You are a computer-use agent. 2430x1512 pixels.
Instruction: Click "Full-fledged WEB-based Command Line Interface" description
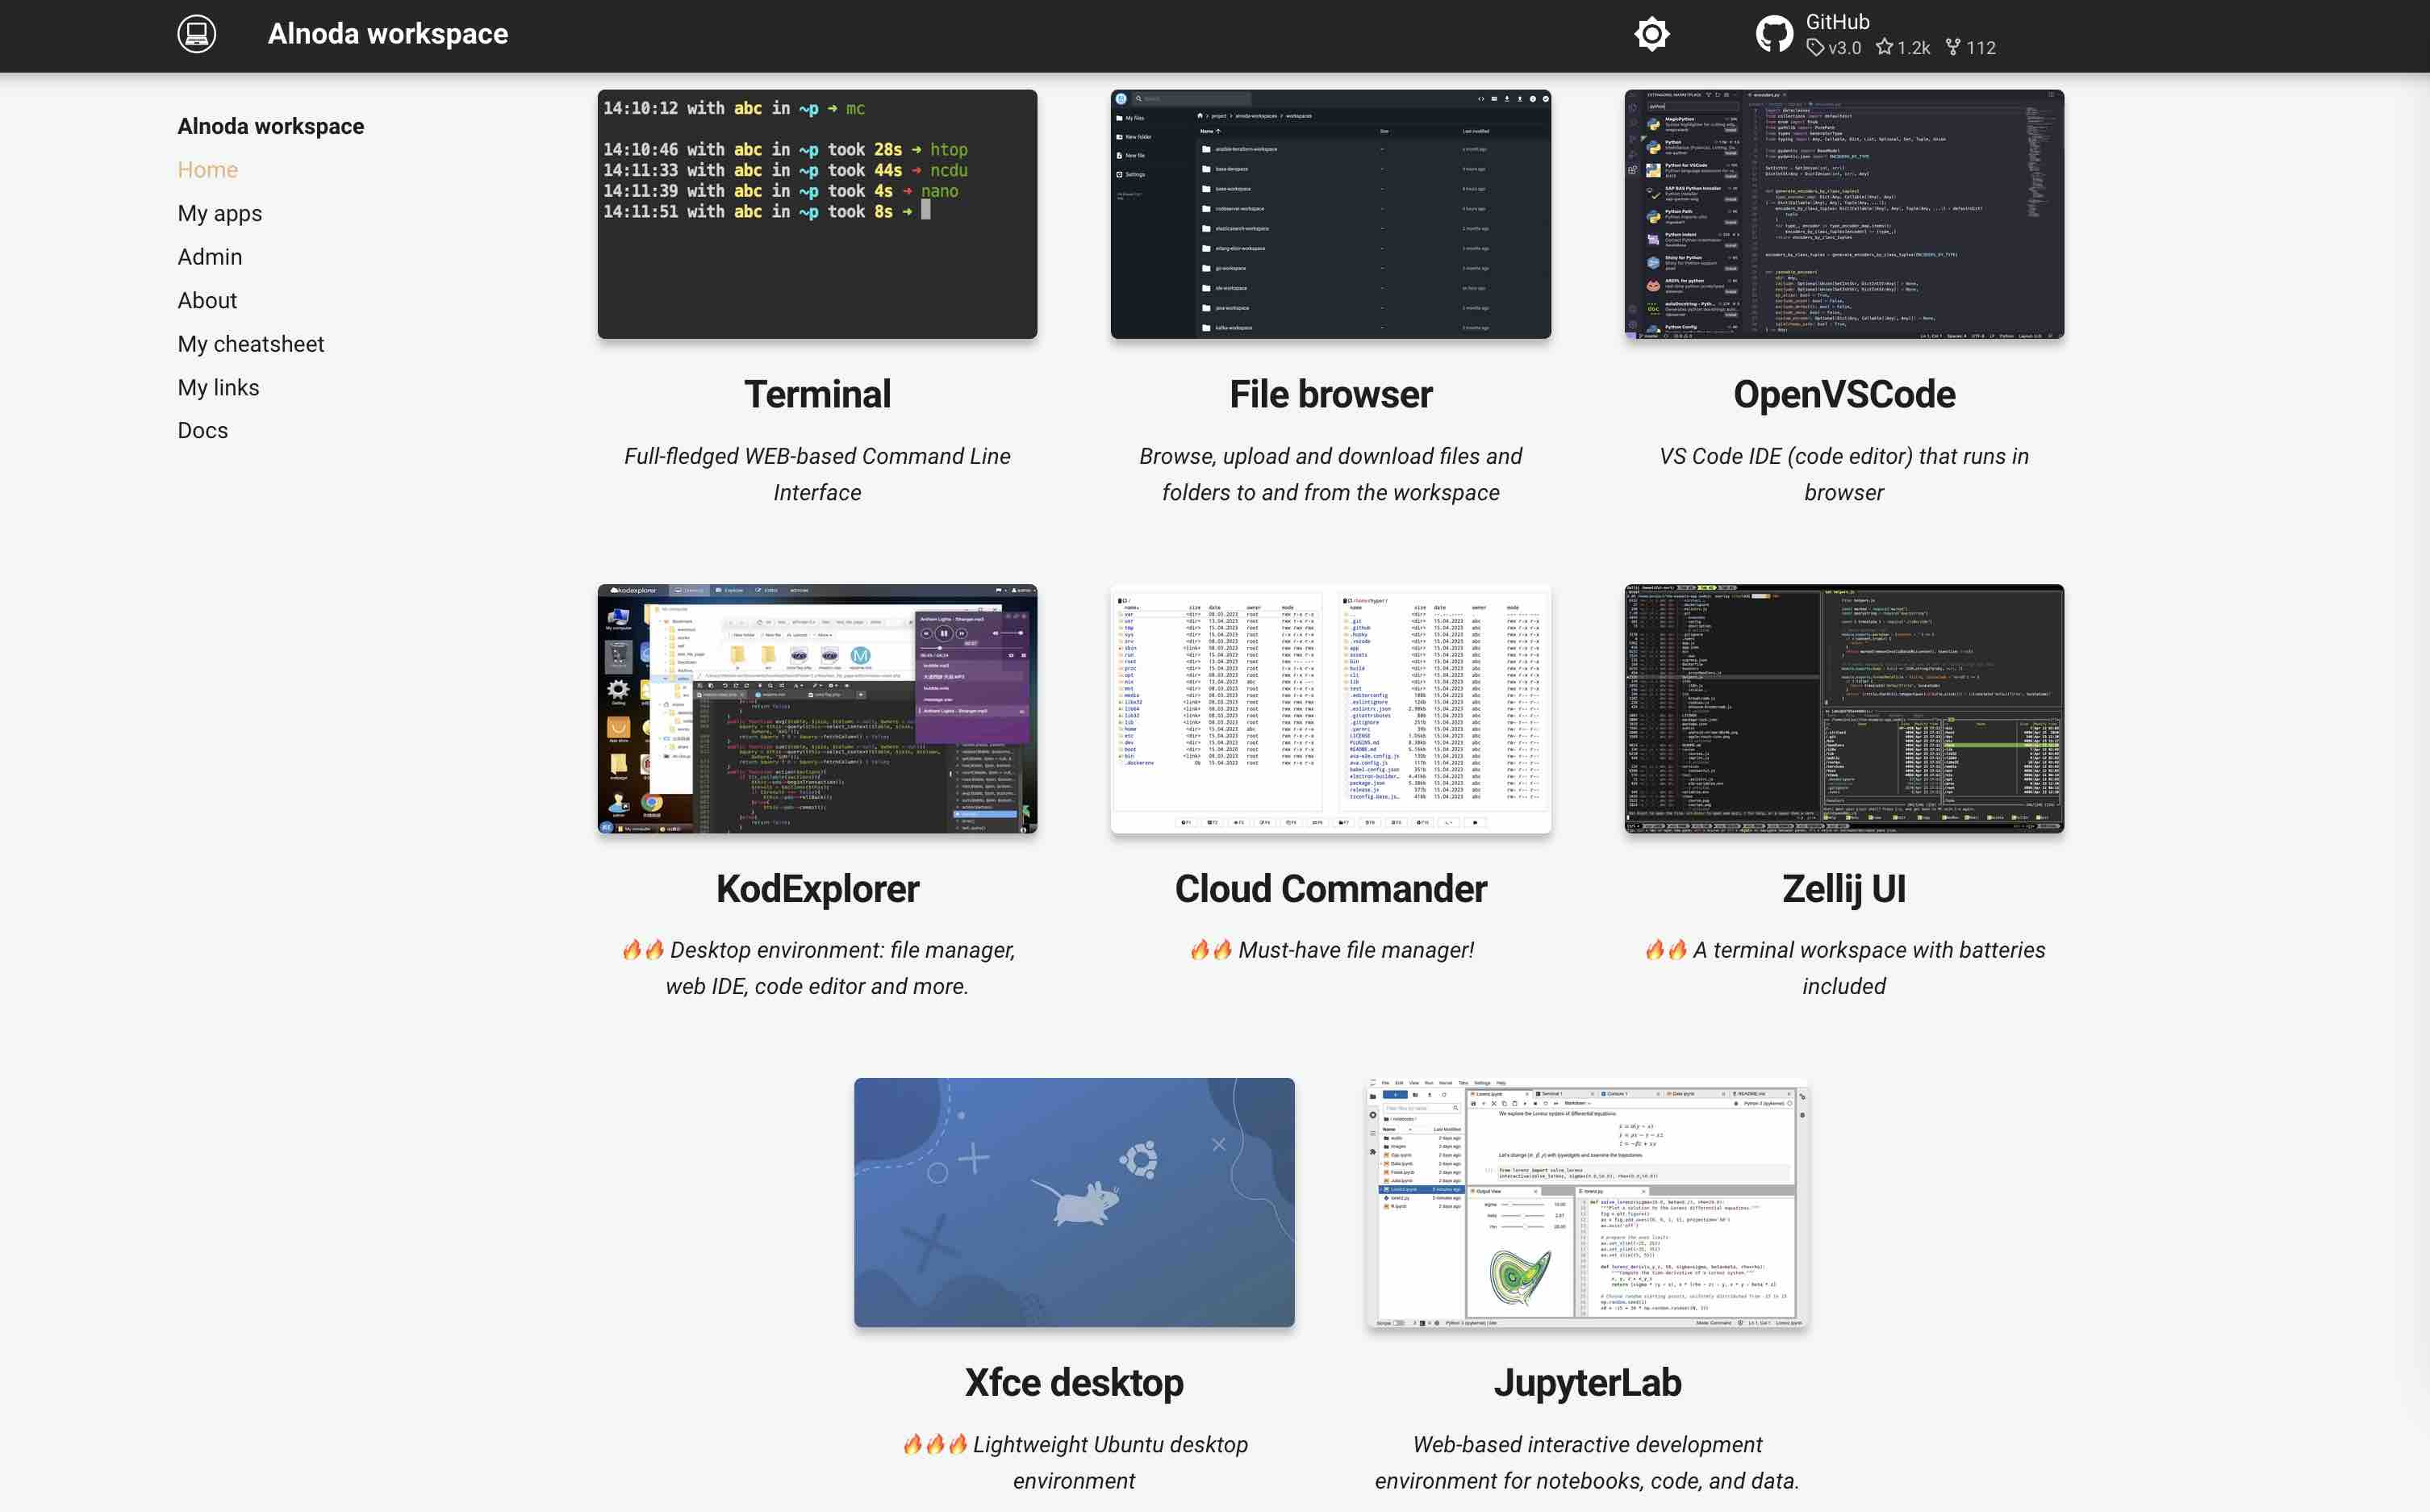pos(817,474)
